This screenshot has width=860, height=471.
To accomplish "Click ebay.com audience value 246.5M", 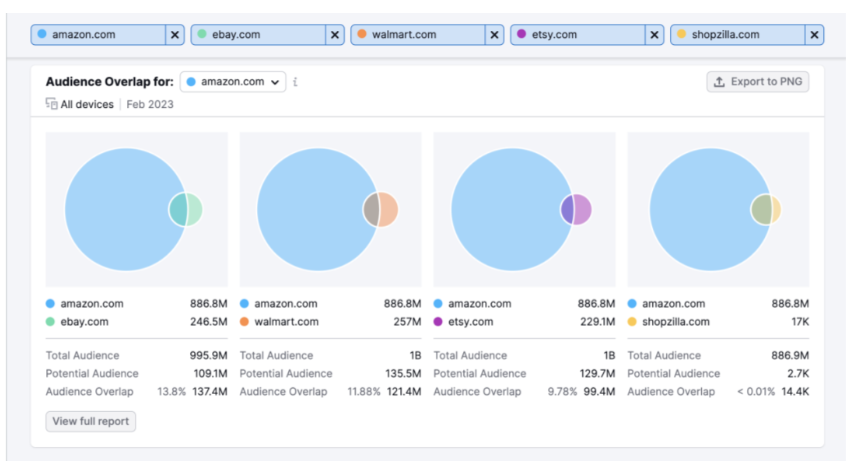I will click(208, 322).
